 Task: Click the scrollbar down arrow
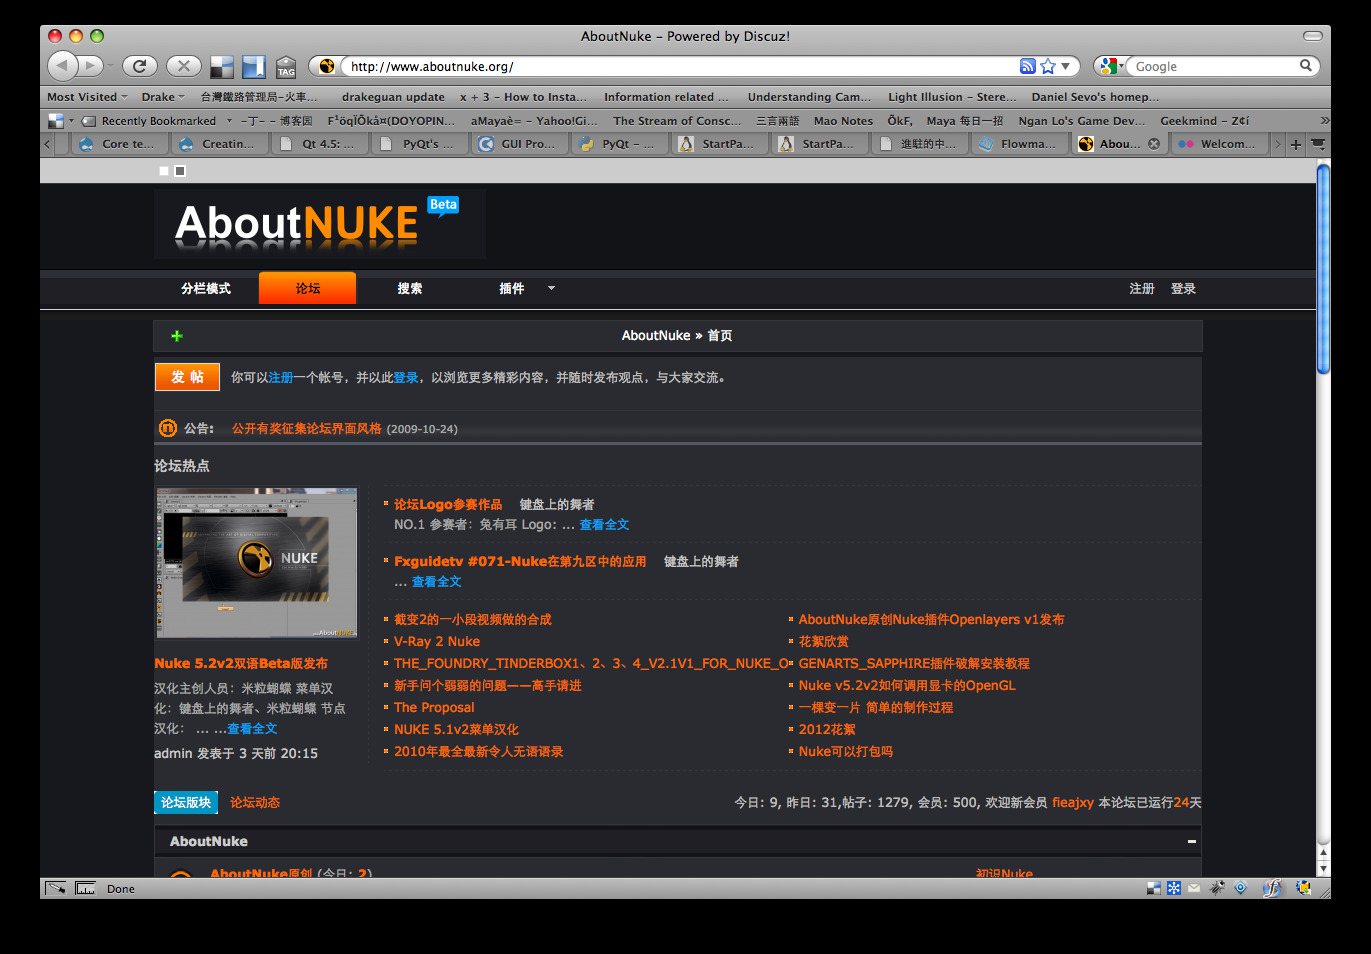(1323, 870)
